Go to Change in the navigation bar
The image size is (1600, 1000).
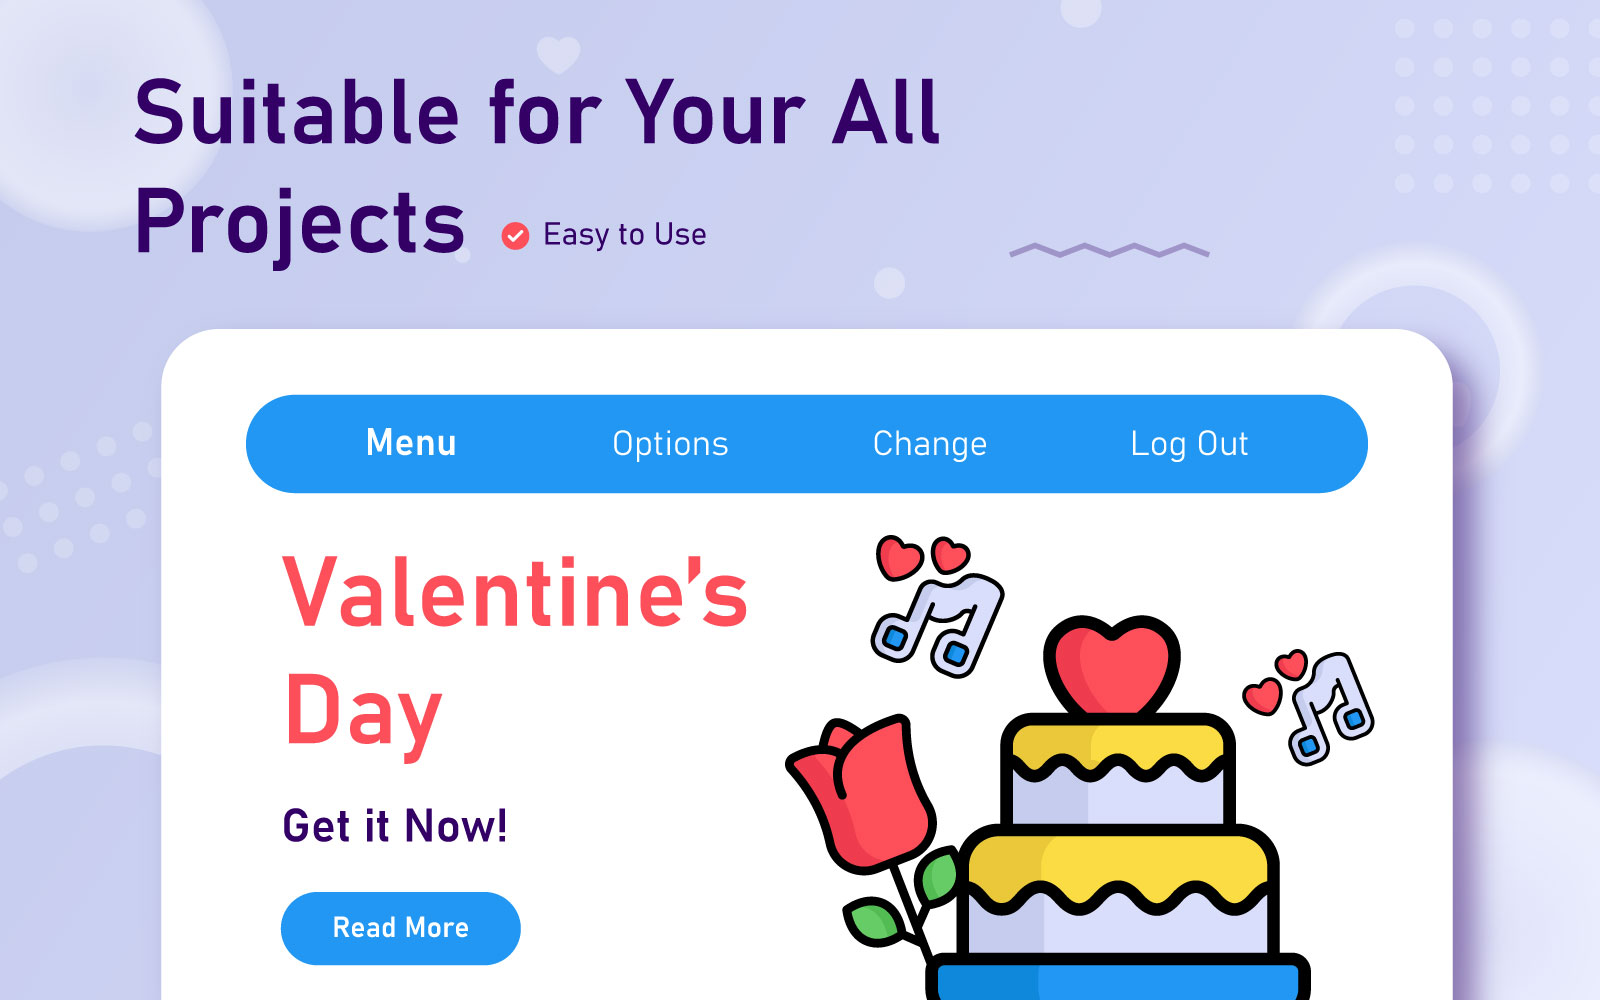pos(929,444)
